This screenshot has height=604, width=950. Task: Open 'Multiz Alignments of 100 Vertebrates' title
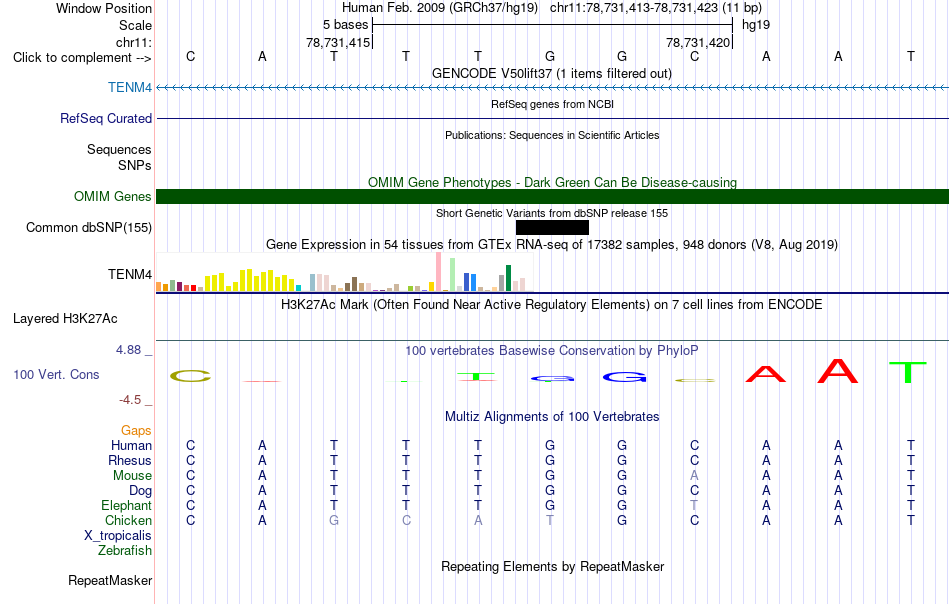tap(552, 417)
